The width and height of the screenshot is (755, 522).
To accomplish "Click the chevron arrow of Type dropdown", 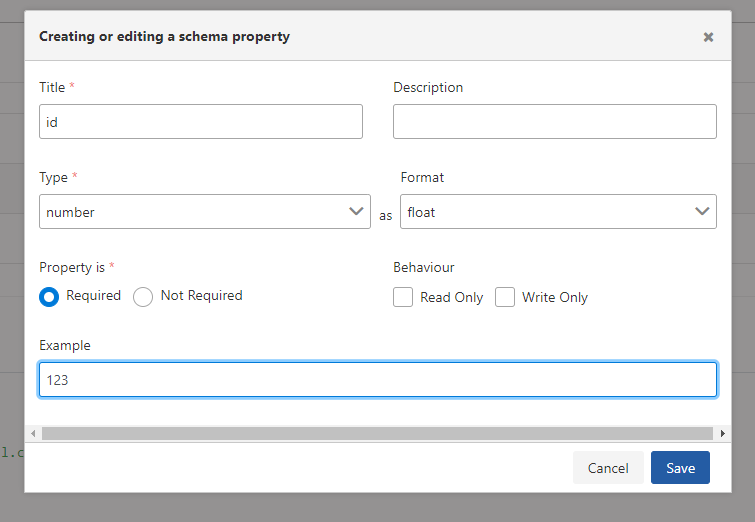I will tap(355, 212).
